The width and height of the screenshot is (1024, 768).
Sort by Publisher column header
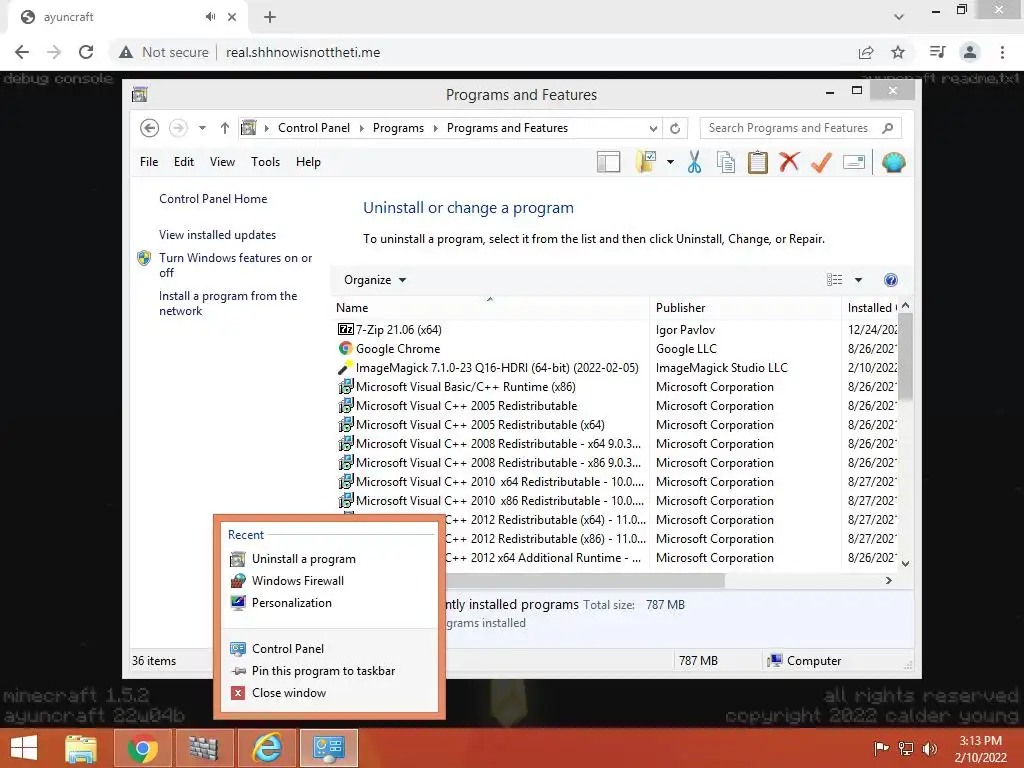(x=745, y=308)
